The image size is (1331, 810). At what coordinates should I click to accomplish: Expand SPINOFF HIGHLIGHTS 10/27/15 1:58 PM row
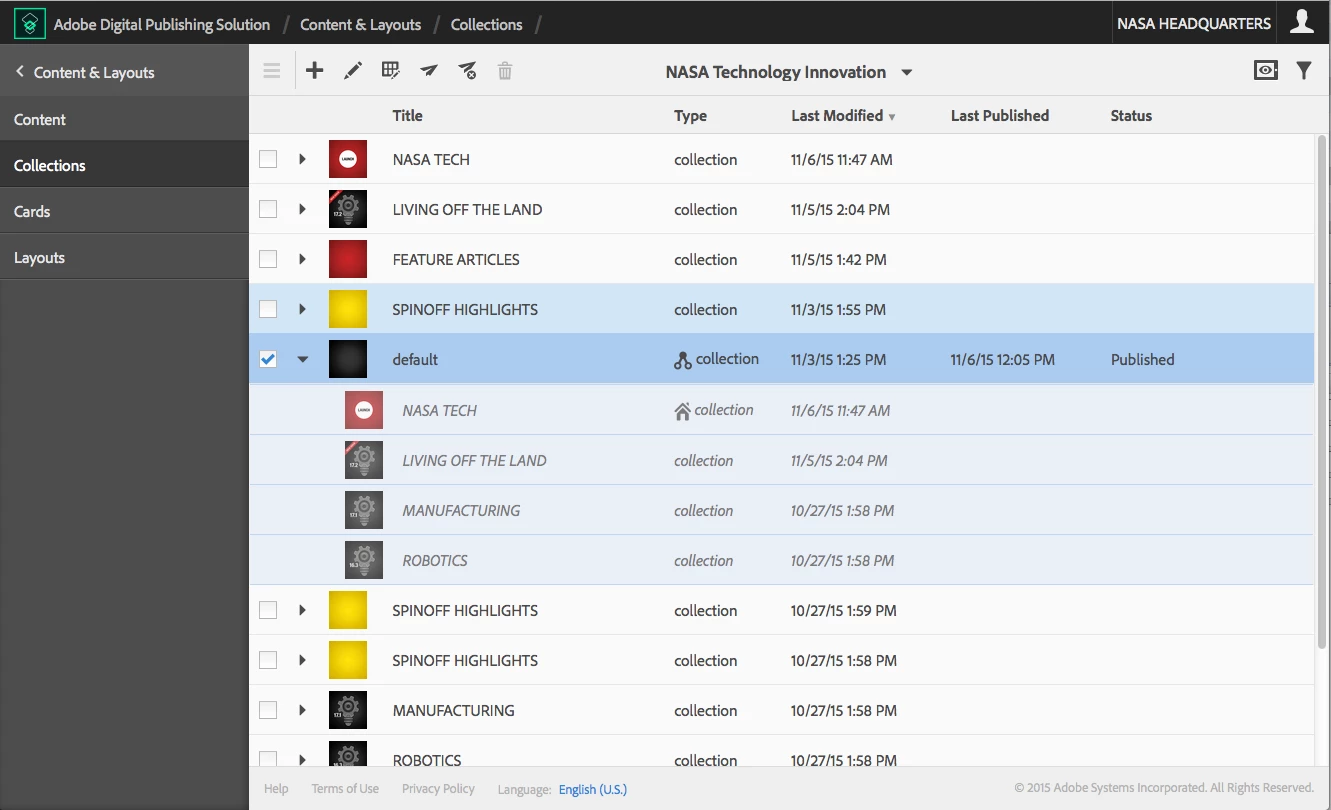coord(302,660)
